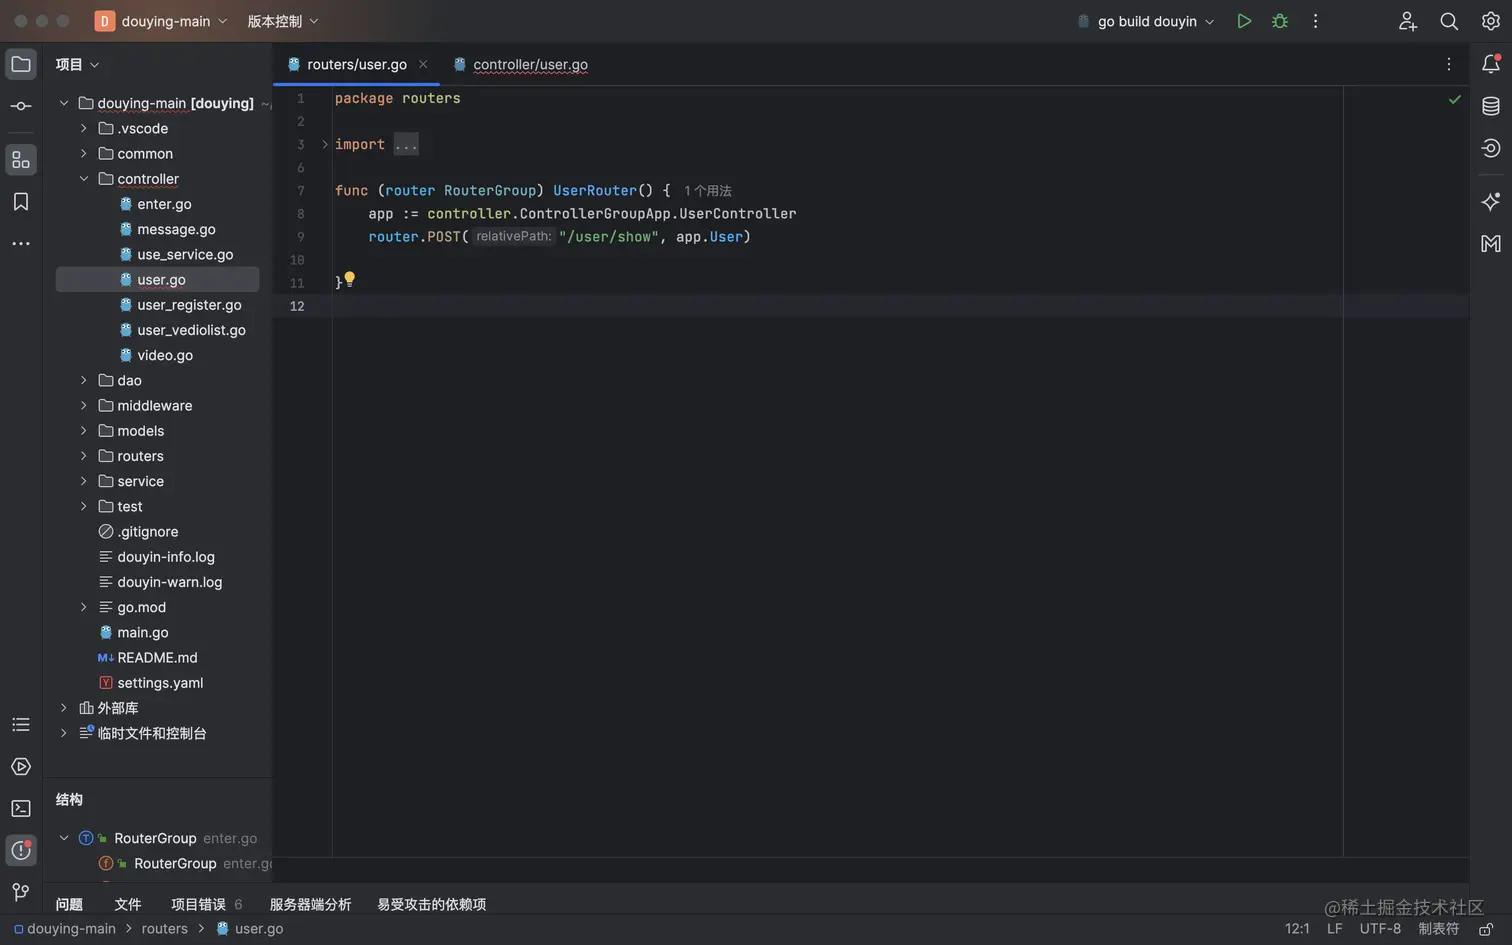1512x945 pixels.
Task: Collapse the RouterGroup structure node
Action: (64, 838)
